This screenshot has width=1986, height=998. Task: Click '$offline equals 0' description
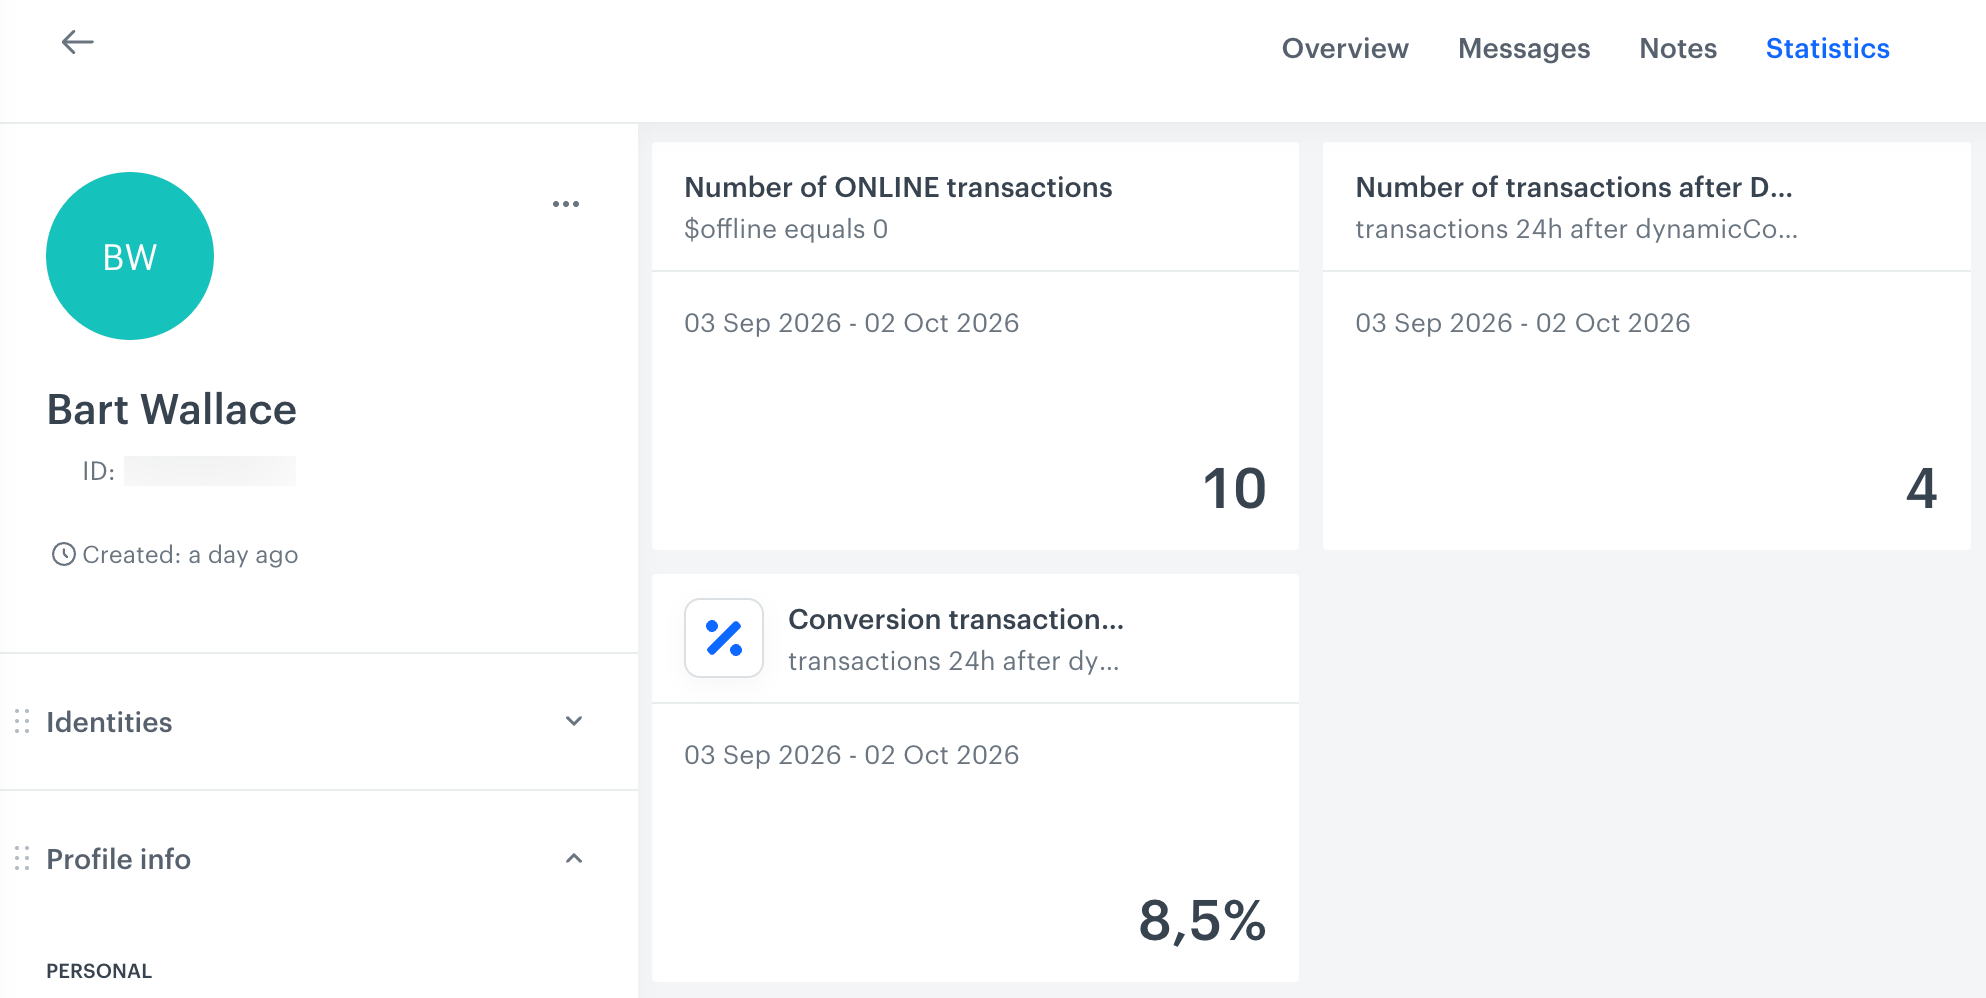[x=786, y=229]
